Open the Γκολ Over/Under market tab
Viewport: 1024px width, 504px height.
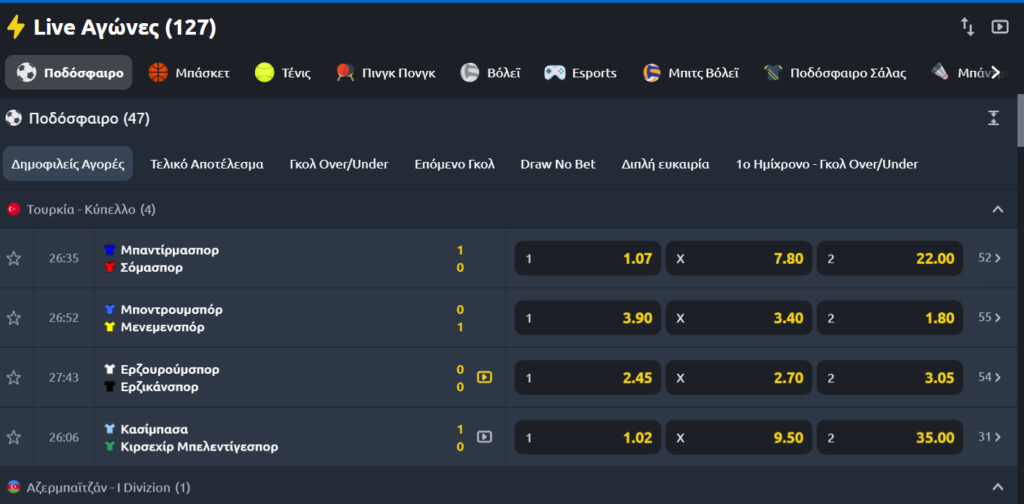(x=339, y=164)
